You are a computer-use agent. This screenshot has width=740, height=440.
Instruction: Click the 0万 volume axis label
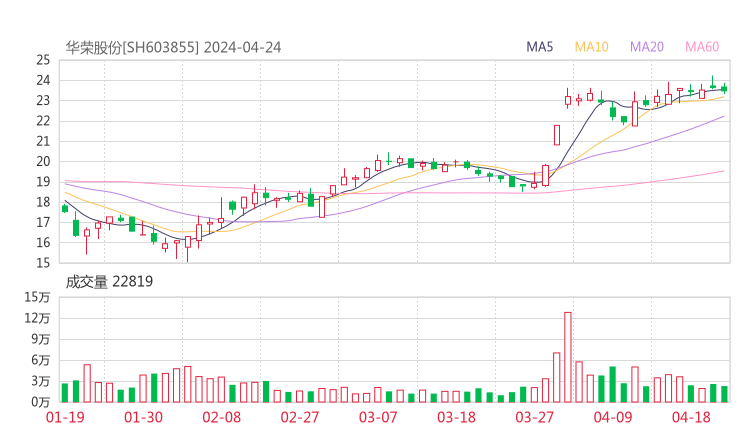41,402
